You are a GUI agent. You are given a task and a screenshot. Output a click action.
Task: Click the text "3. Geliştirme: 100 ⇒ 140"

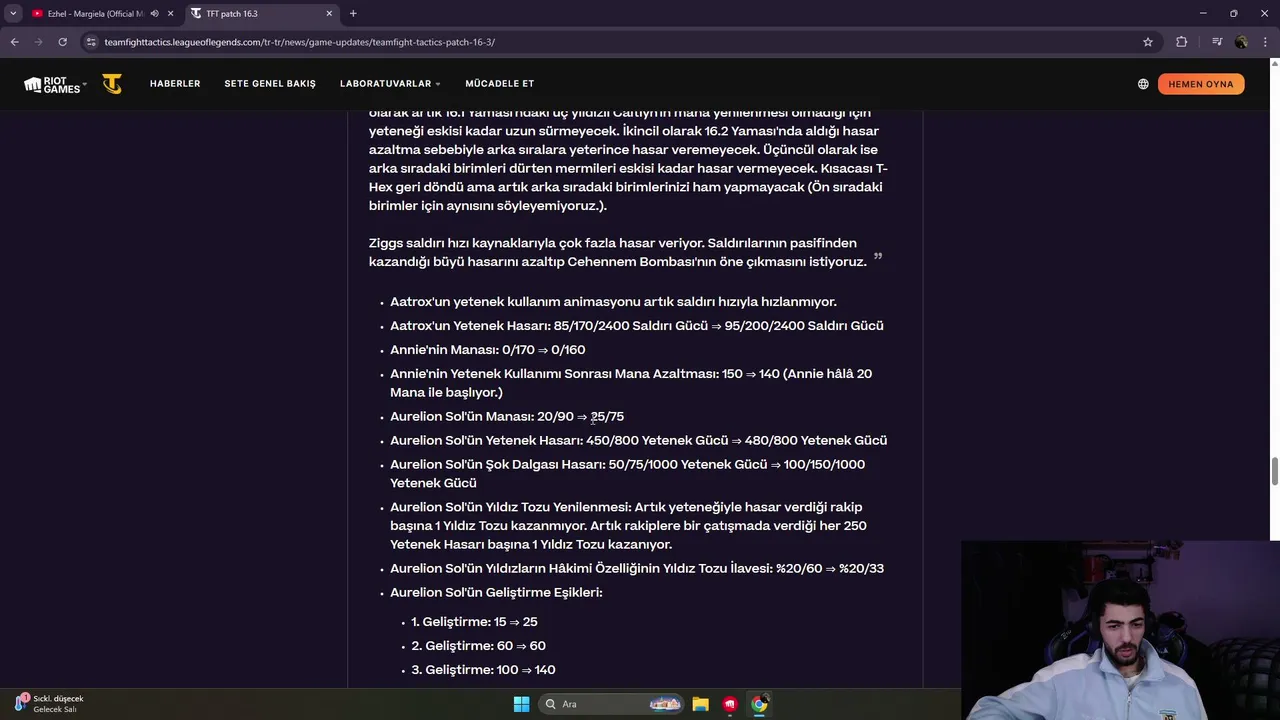(x=483, y=670)
